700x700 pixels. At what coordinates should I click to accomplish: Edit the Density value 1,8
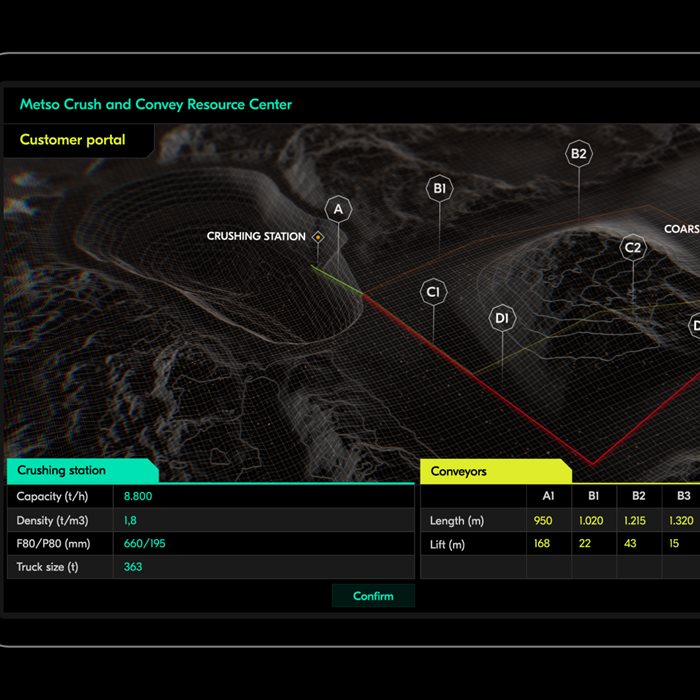131,520
